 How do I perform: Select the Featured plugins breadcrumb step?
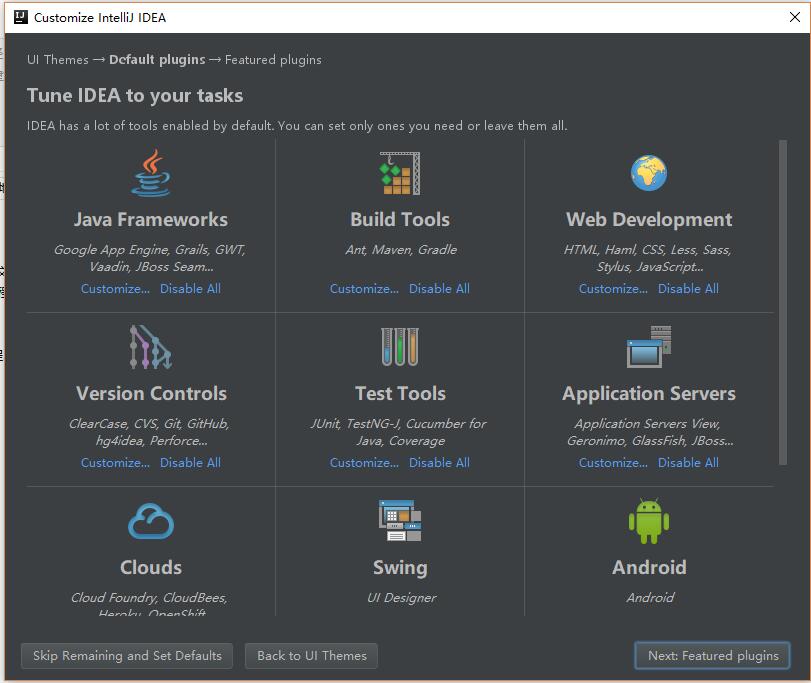[x=273, y=60]
